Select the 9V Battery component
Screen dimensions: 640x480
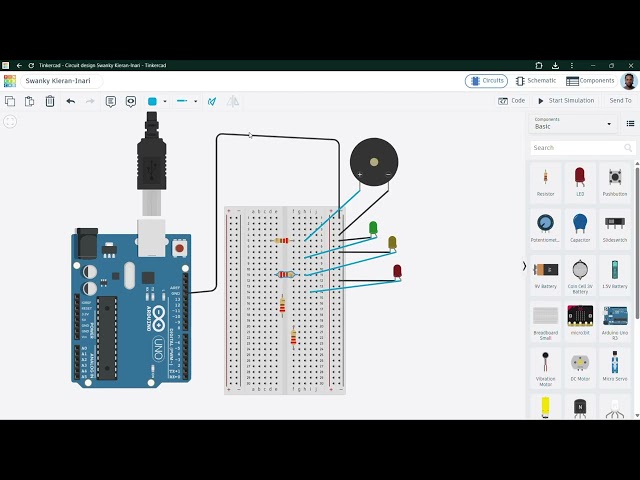[546, 275]
